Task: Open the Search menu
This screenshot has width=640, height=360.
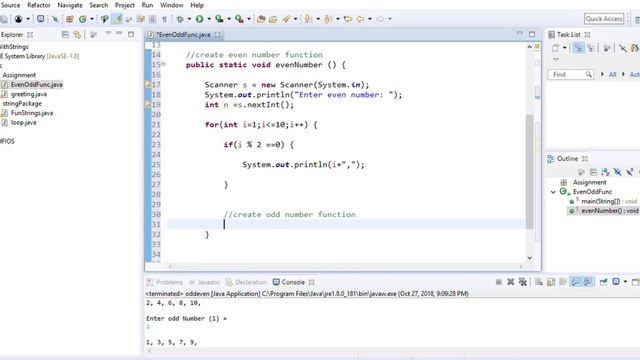Action: point(99,5)
